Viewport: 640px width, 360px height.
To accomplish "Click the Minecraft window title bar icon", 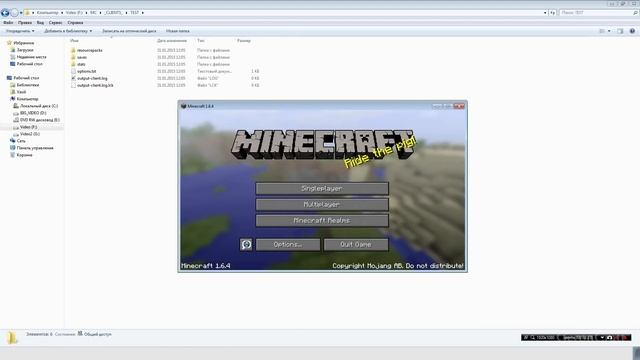I will (184, 106).
